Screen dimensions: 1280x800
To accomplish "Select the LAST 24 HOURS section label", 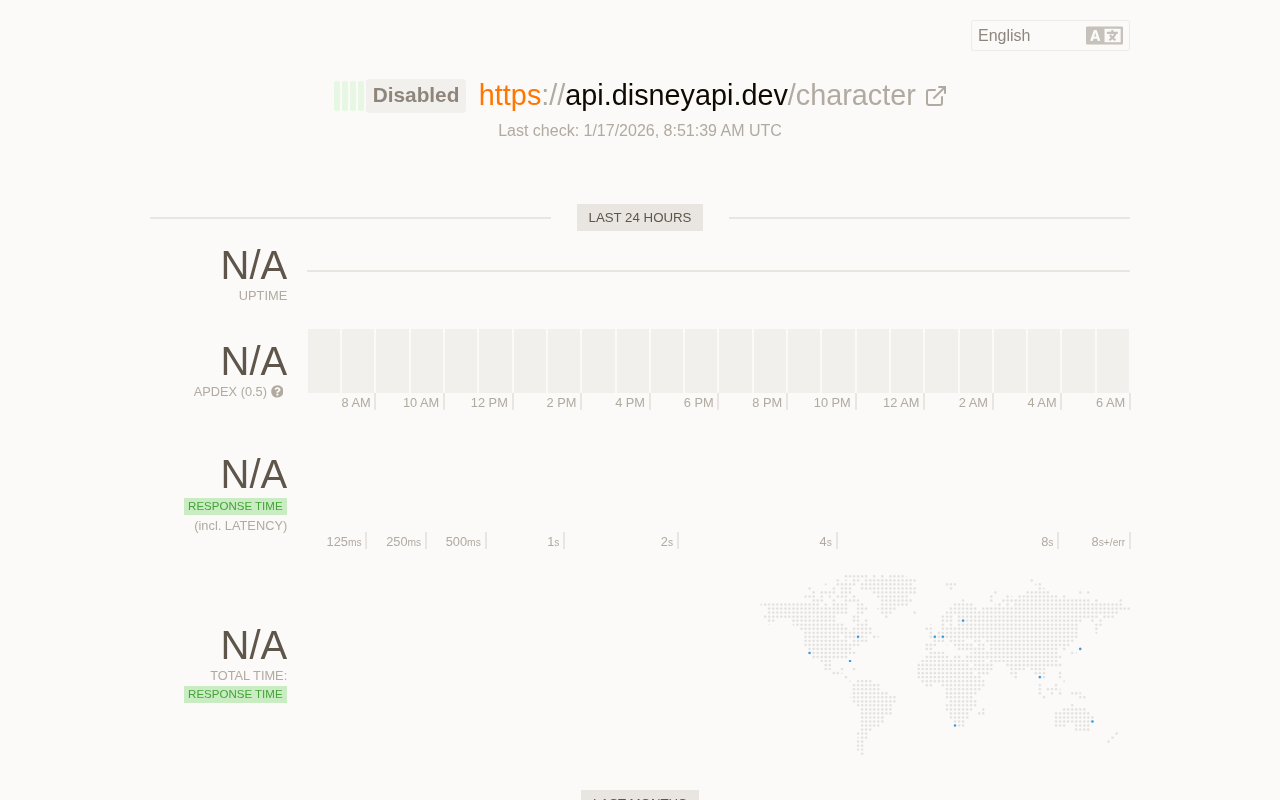I will click(x=640, y=218).
